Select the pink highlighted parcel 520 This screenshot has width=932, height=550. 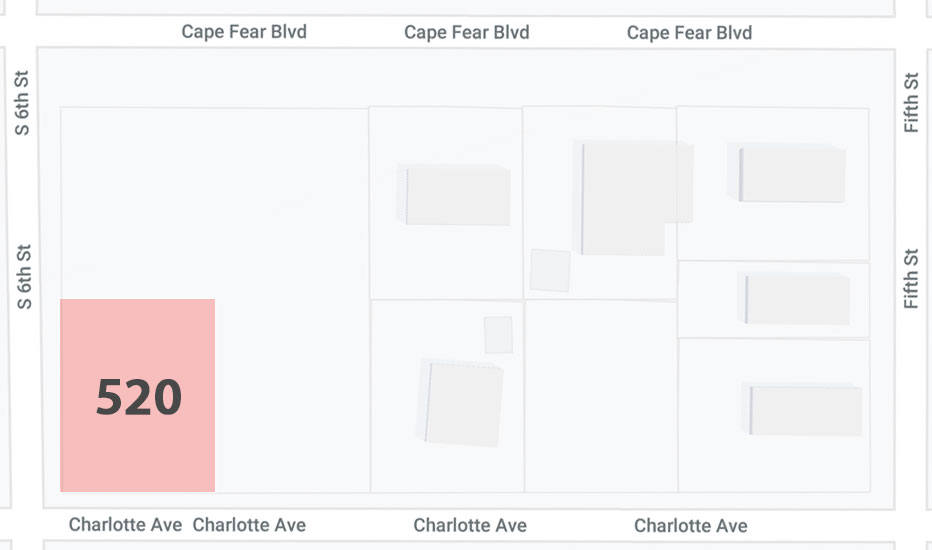(137, 395)
